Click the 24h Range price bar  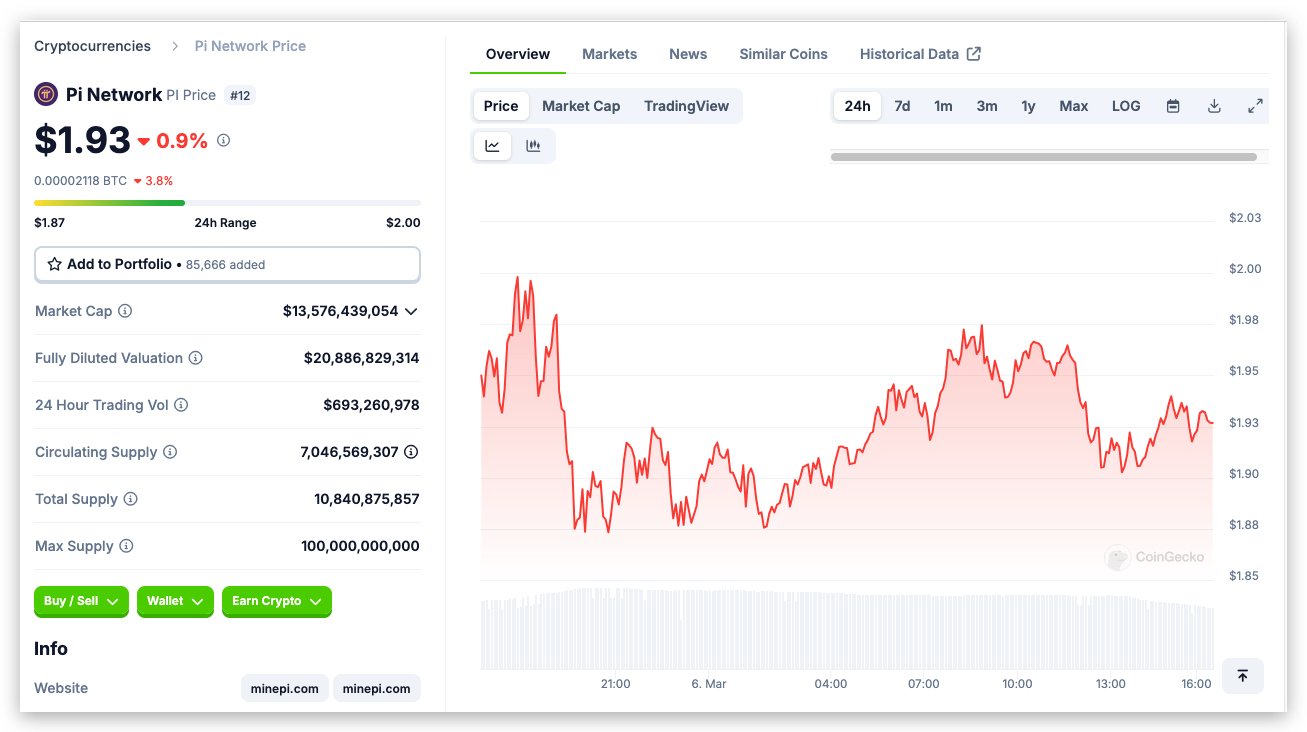click(x=227, y=203)
